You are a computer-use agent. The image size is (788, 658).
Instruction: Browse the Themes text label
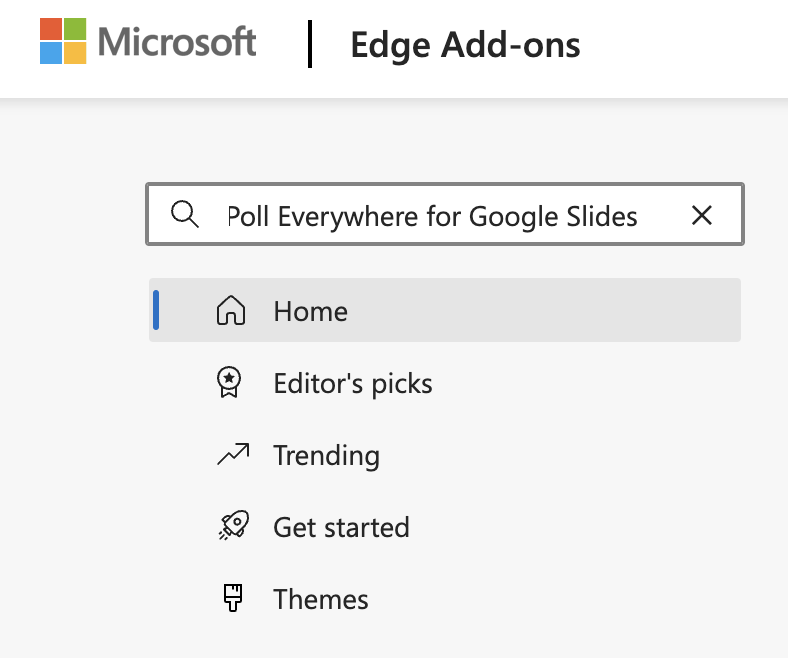(x=321, y=599)
